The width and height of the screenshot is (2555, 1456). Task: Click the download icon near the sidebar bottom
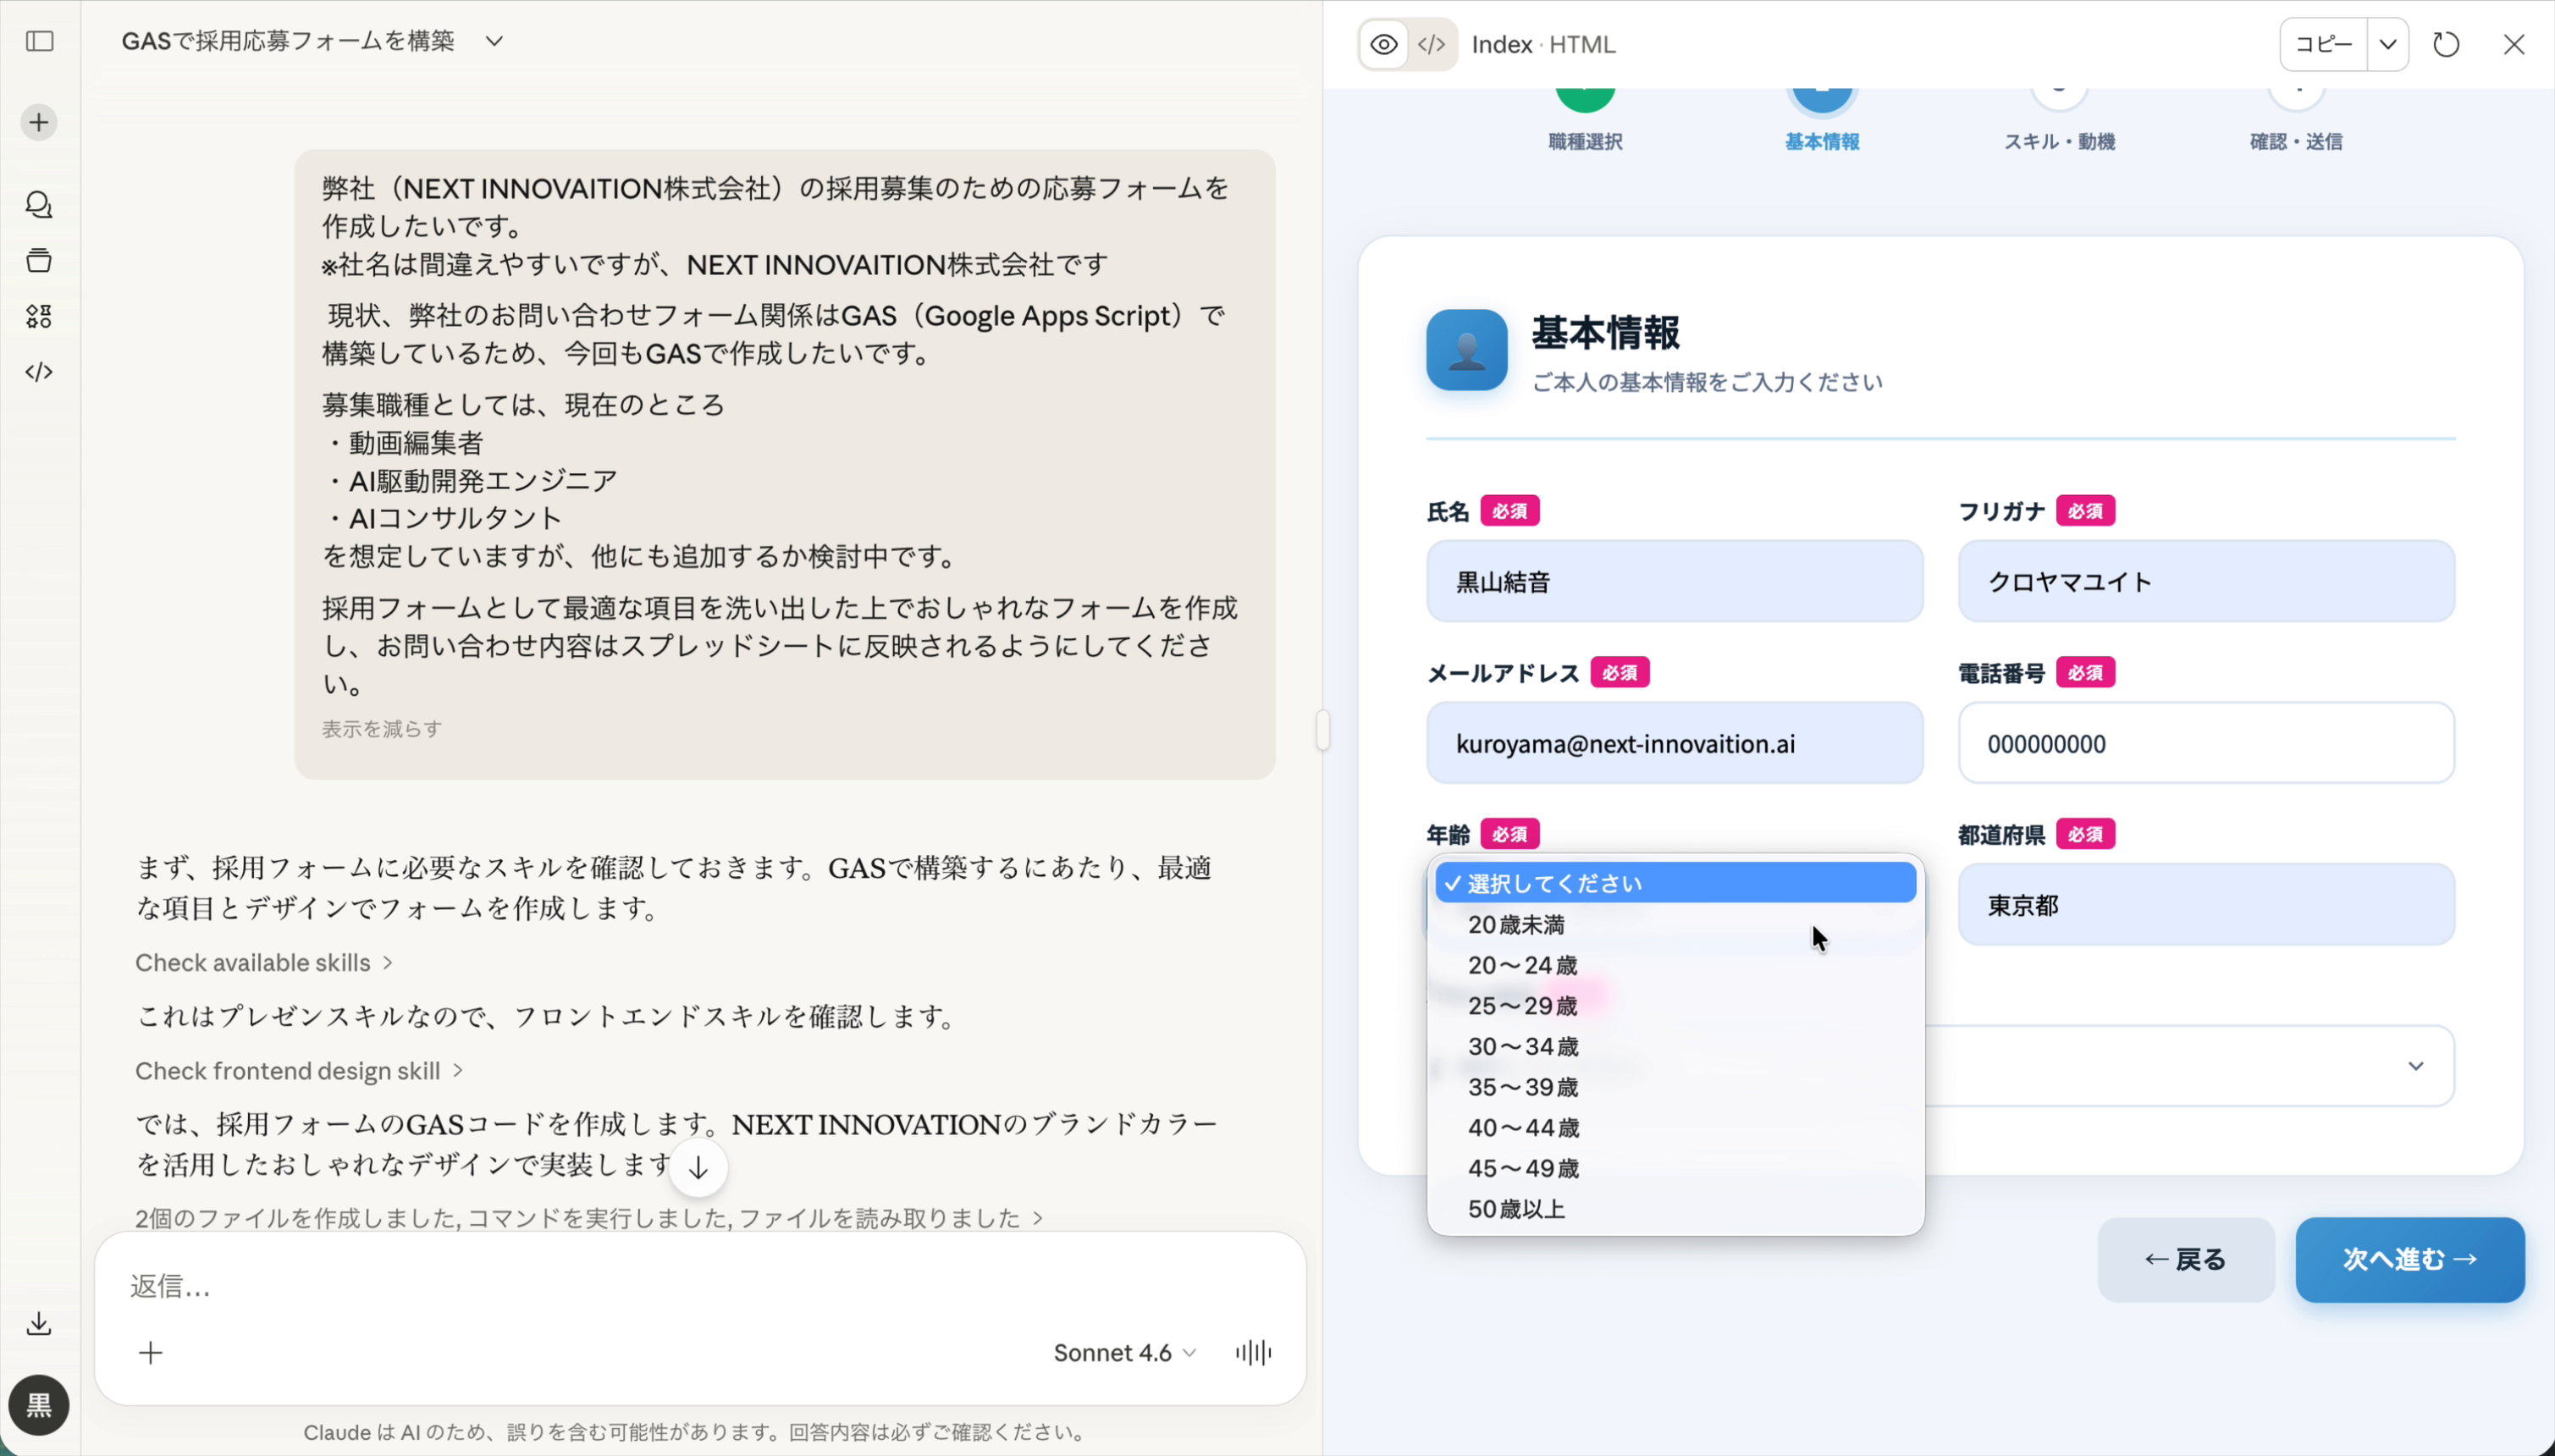38,1322
